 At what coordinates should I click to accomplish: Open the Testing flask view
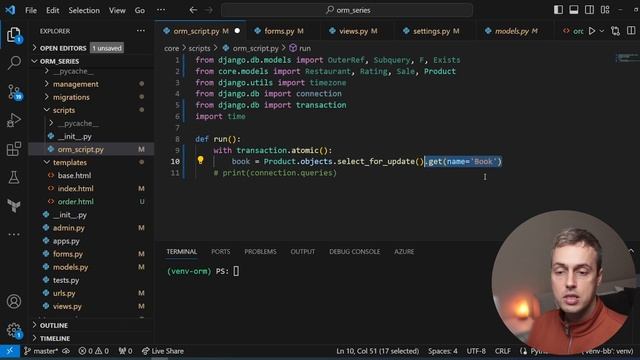pyautogui.click(x=14, y=177)
